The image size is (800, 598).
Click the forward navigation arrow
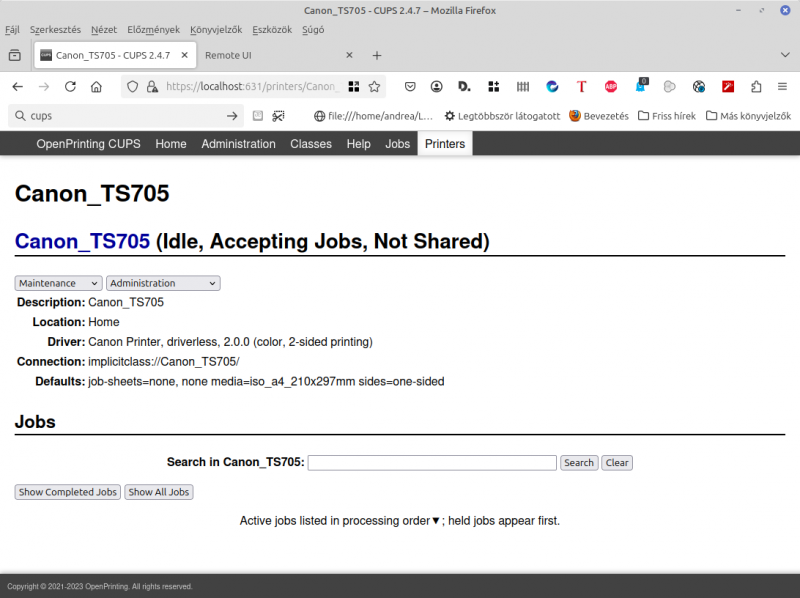[44, 87]
